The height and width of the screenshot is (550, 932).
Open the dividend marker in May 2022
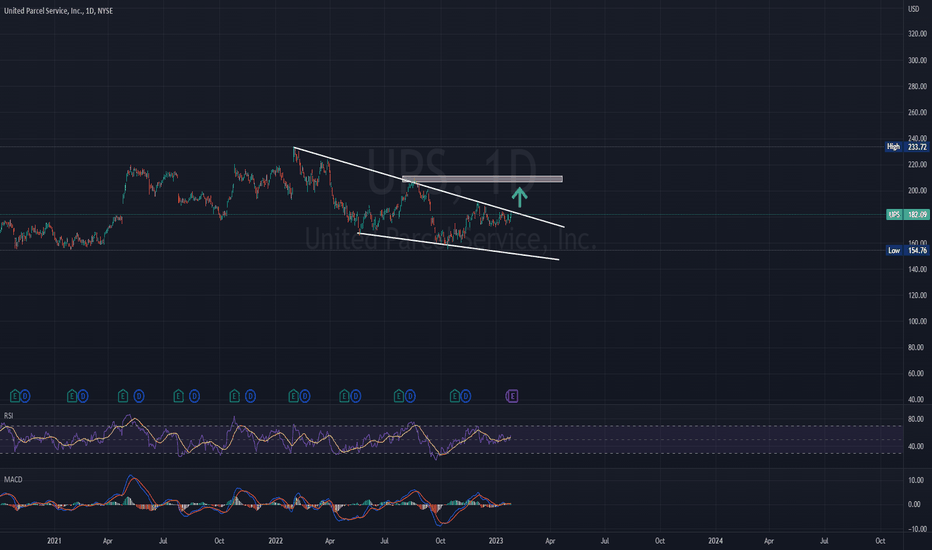click(x=355, y=396)
